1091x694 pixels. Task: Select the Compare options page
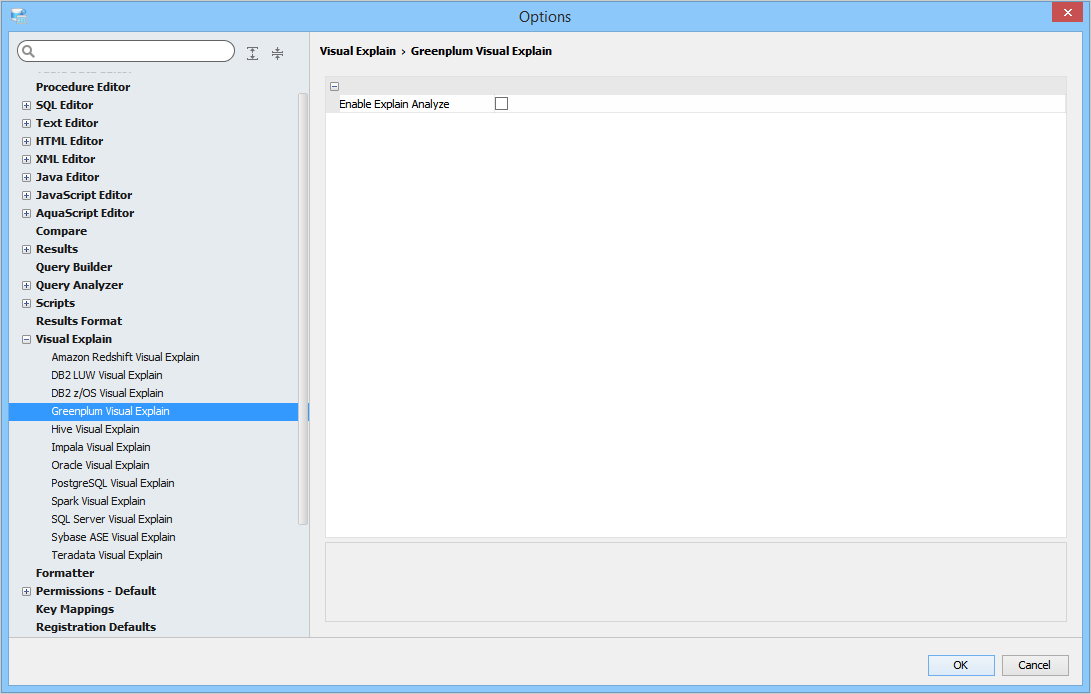coord(61,231)
